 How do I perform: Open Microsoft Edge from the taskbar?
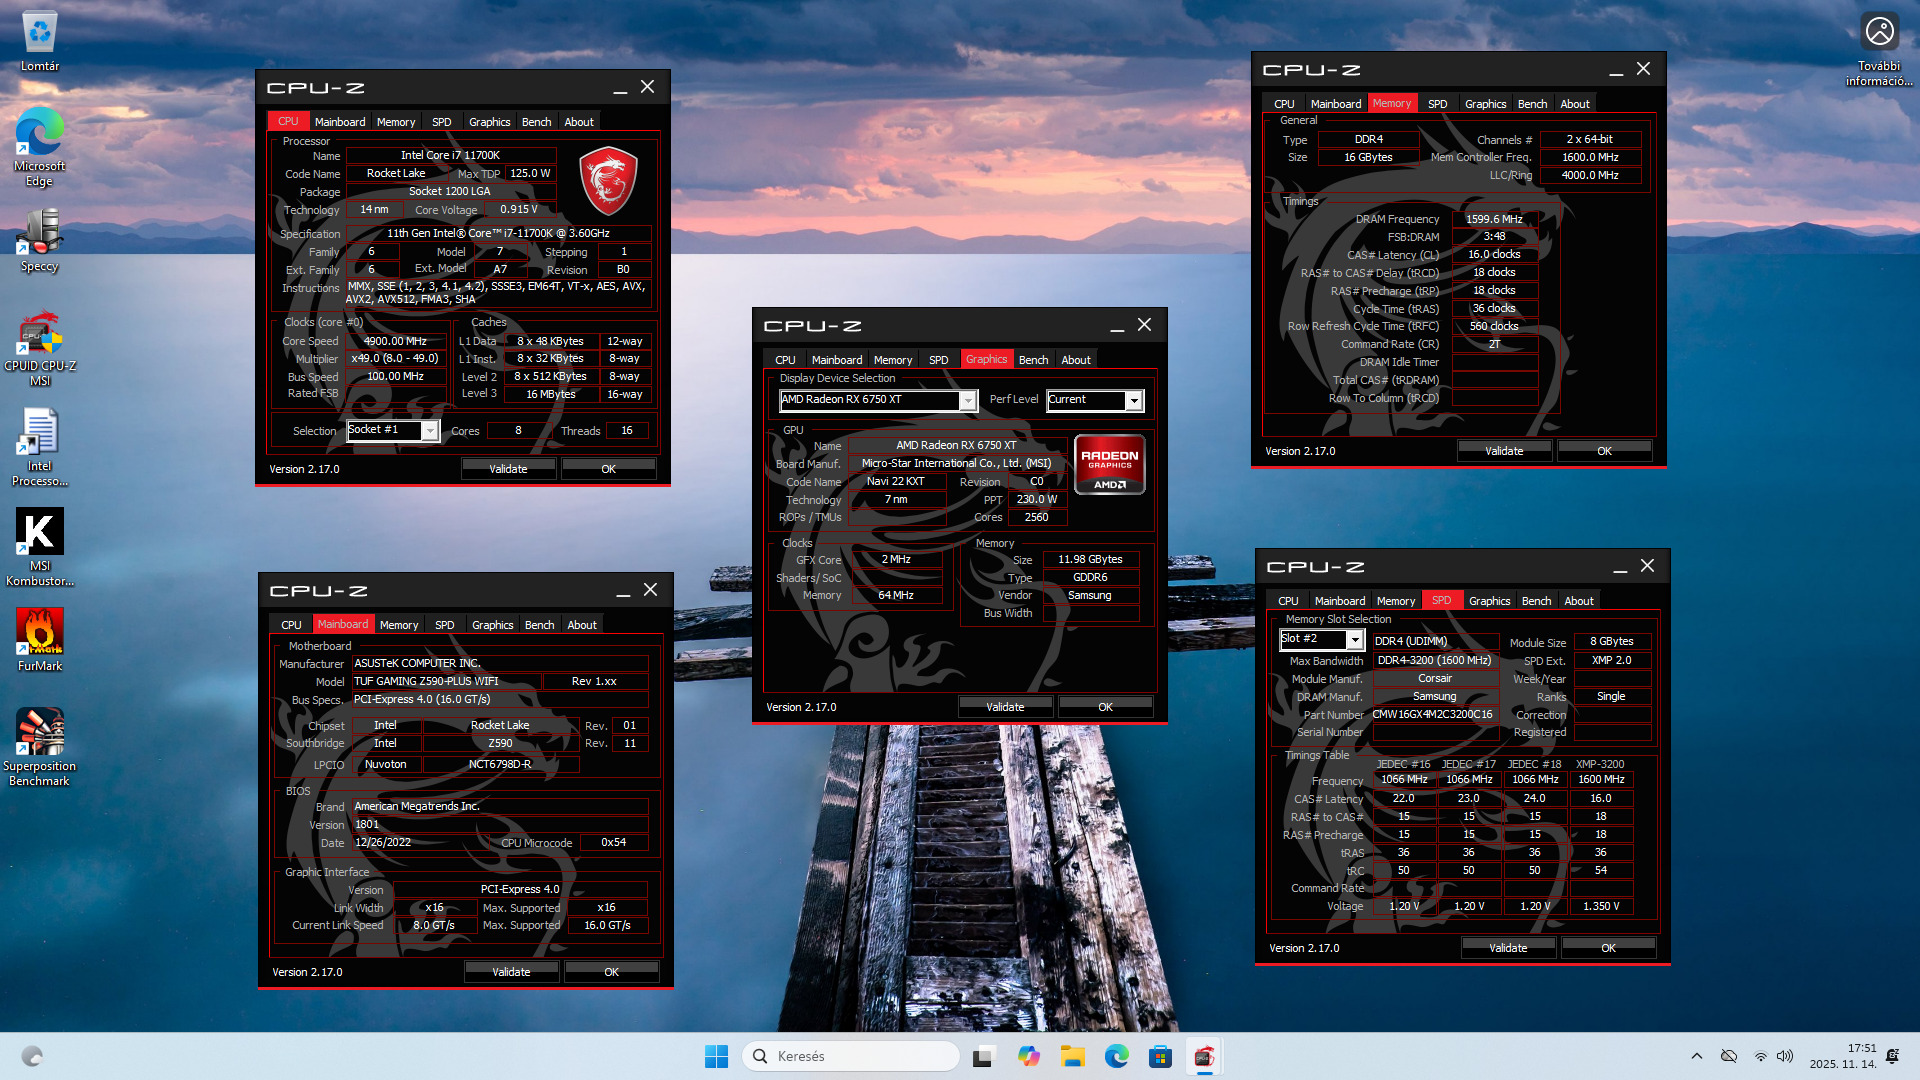[1116, 1056]
